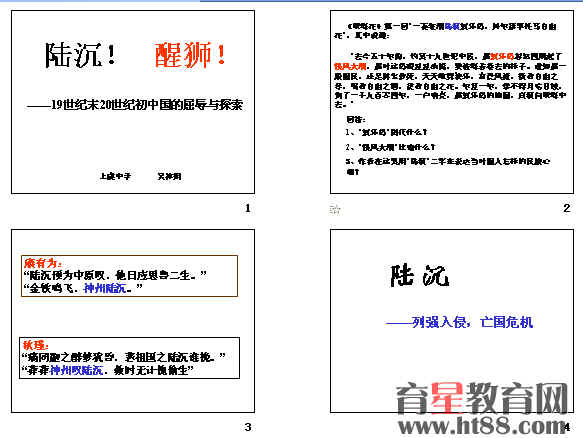583x438 pixels.
Task: Click the question 1 line on slide 2
Action: (x=386, y=132)
